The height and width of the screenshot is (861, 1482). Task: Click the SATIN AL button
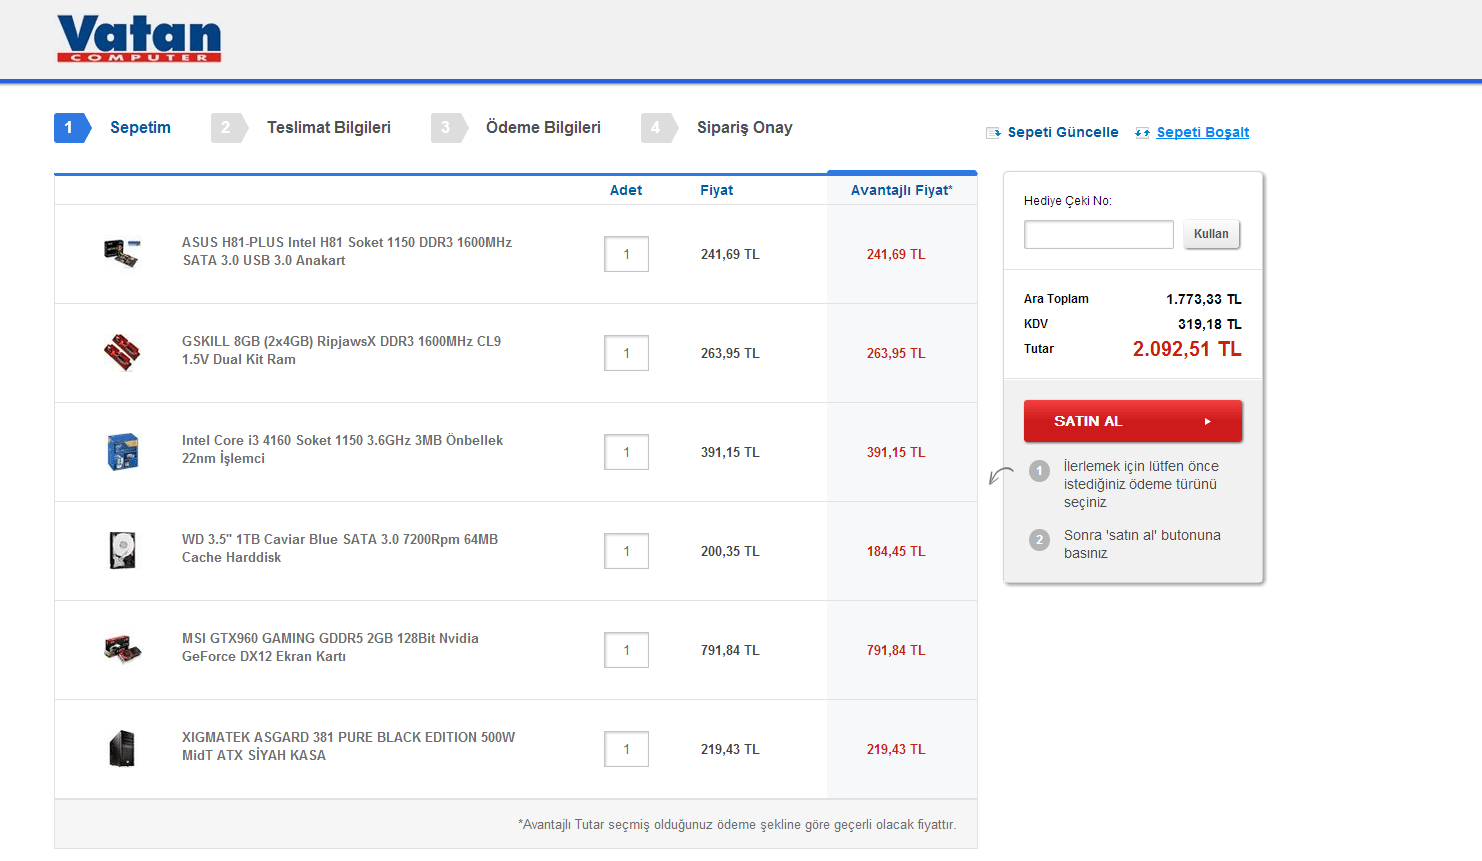pos(1133,421)
